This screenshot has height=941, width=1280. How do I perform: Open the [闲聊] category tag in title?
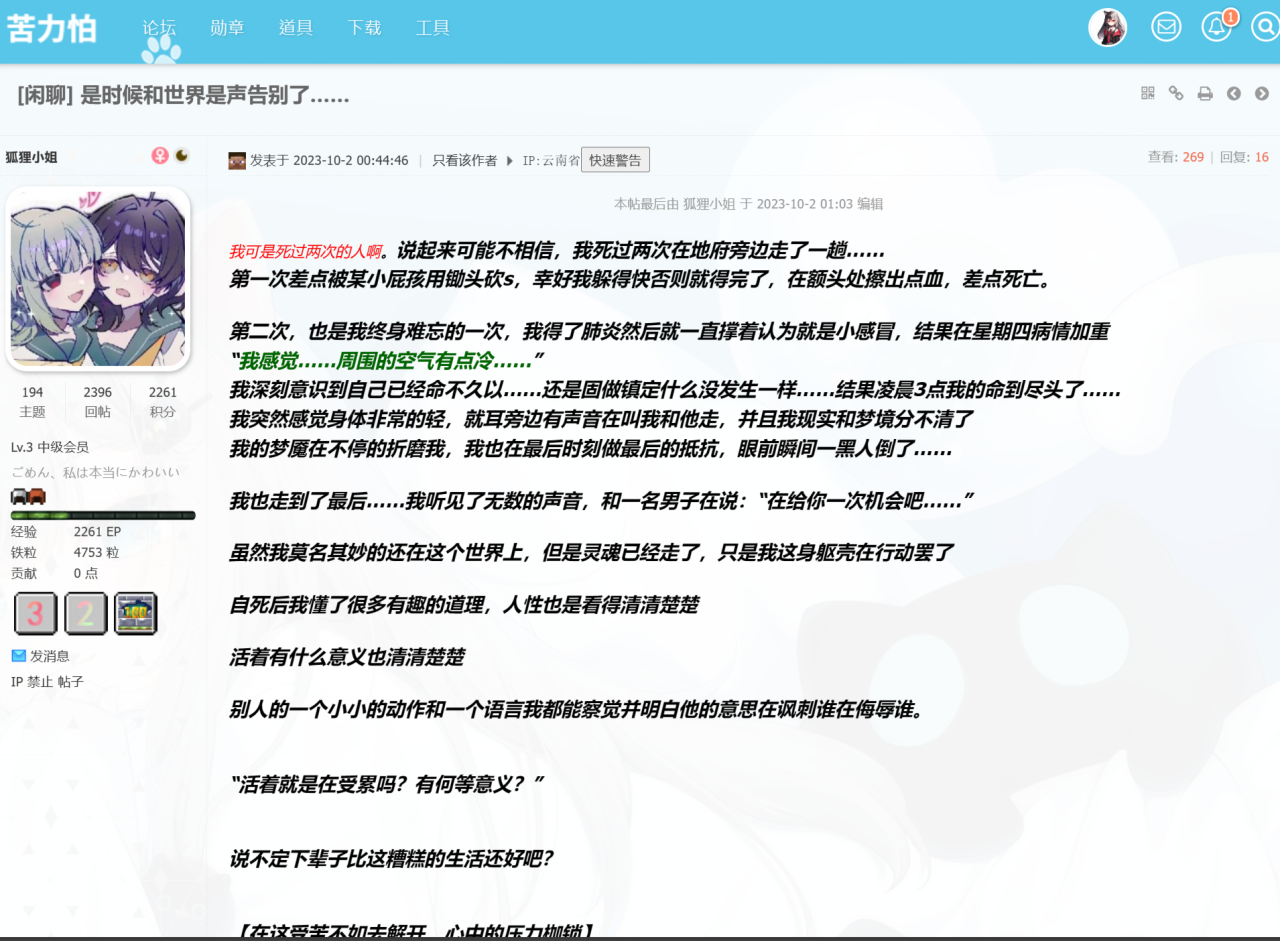(x=45, y=95)
